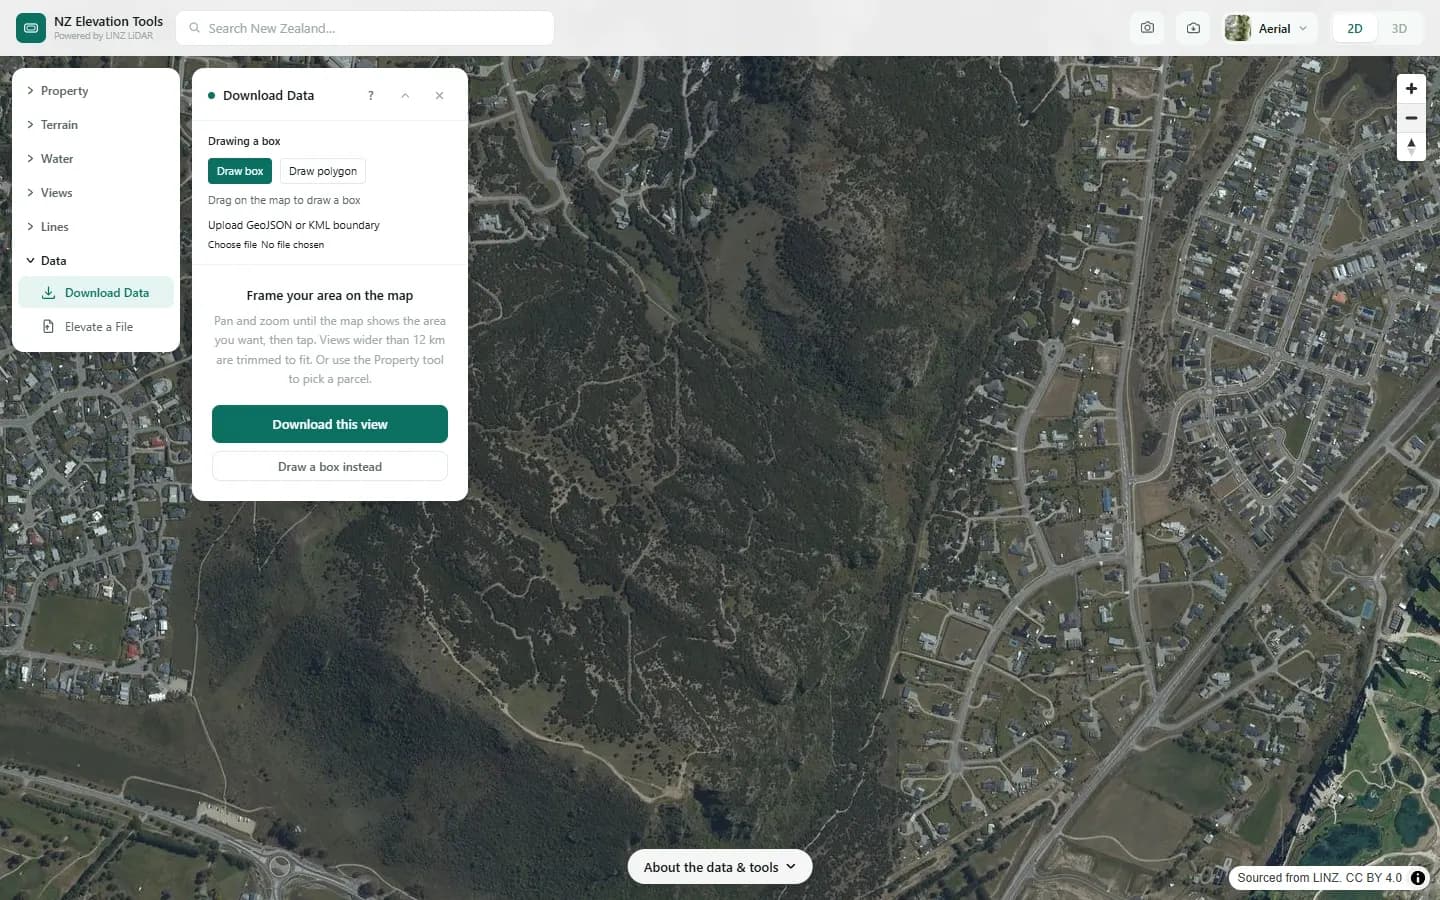Open the Aerial basemap dropdown
1440x900 pixels.
[1270, 28]
